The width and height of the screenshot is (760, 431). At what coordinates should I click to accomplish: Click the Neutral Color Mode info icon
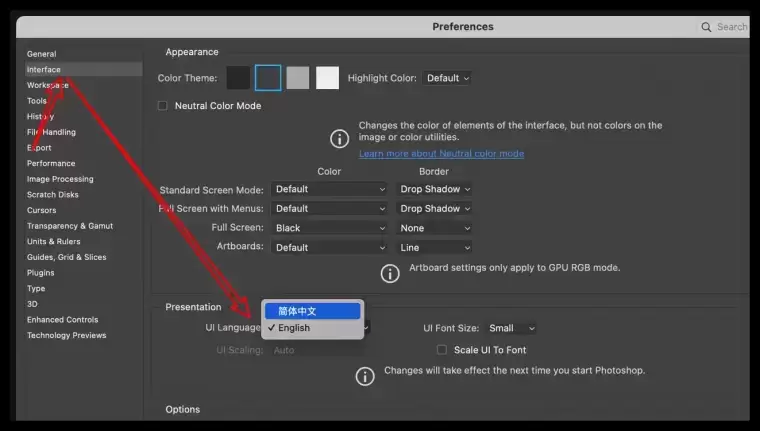coord(339,139)
